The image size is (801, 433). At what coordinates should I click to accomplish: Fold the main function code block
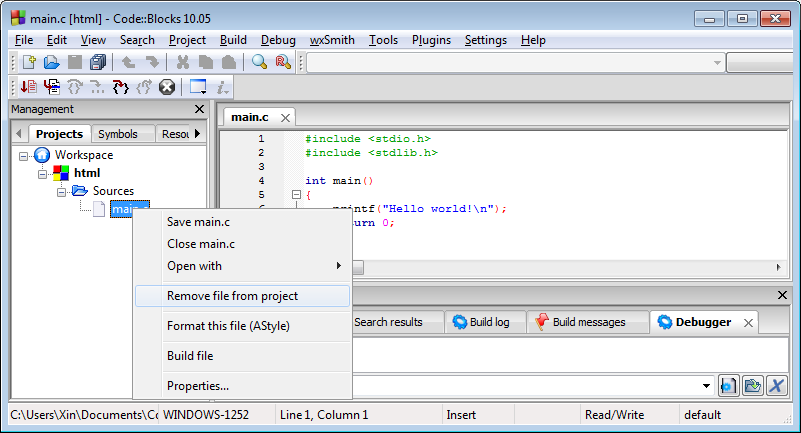click(296, 195)
